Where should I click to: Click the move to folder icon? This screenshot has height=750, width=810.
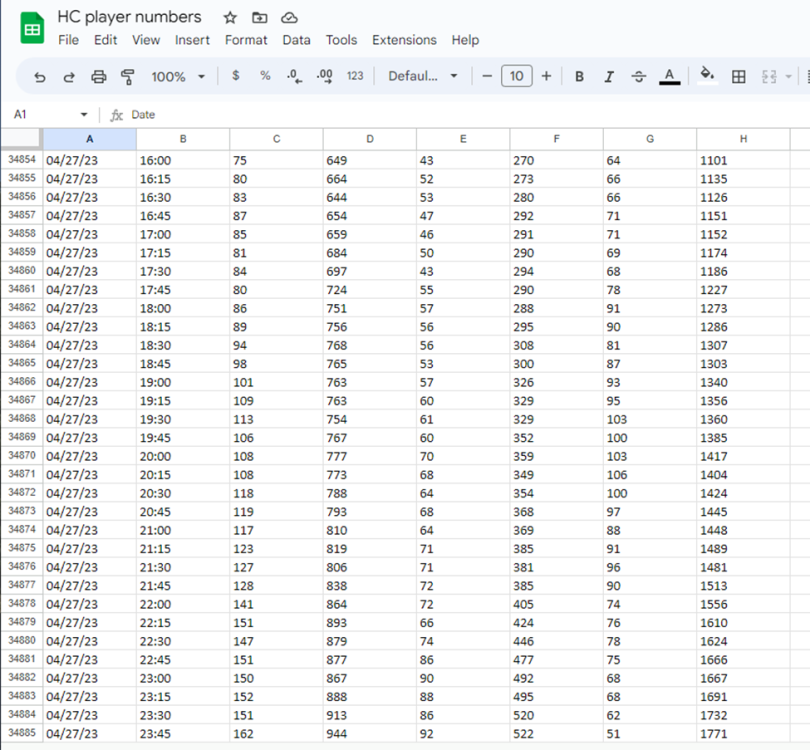[x=260, y=18]
